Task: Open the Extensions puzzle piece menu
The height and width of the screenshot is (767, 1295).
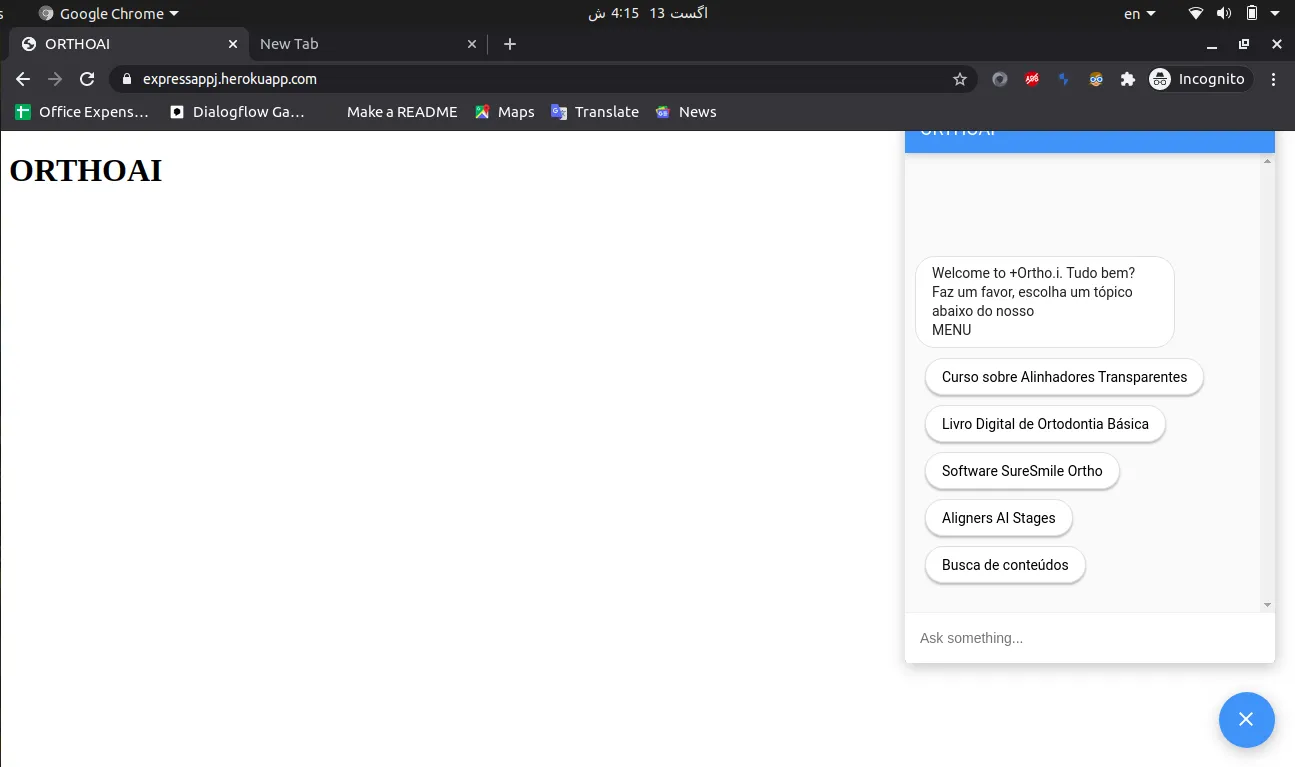Action: (x=1128, y=79)
